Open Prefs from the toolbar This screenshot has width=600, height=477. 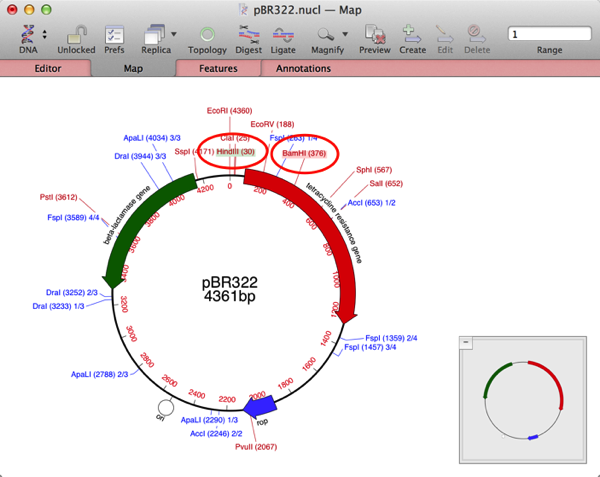coord(114,34)
